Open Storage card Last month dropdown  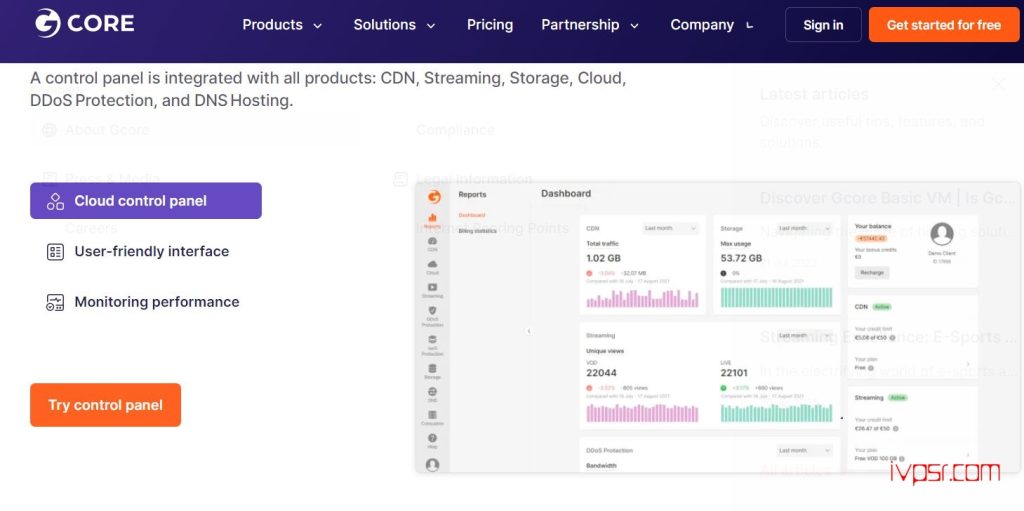click(x=804, y=228)
